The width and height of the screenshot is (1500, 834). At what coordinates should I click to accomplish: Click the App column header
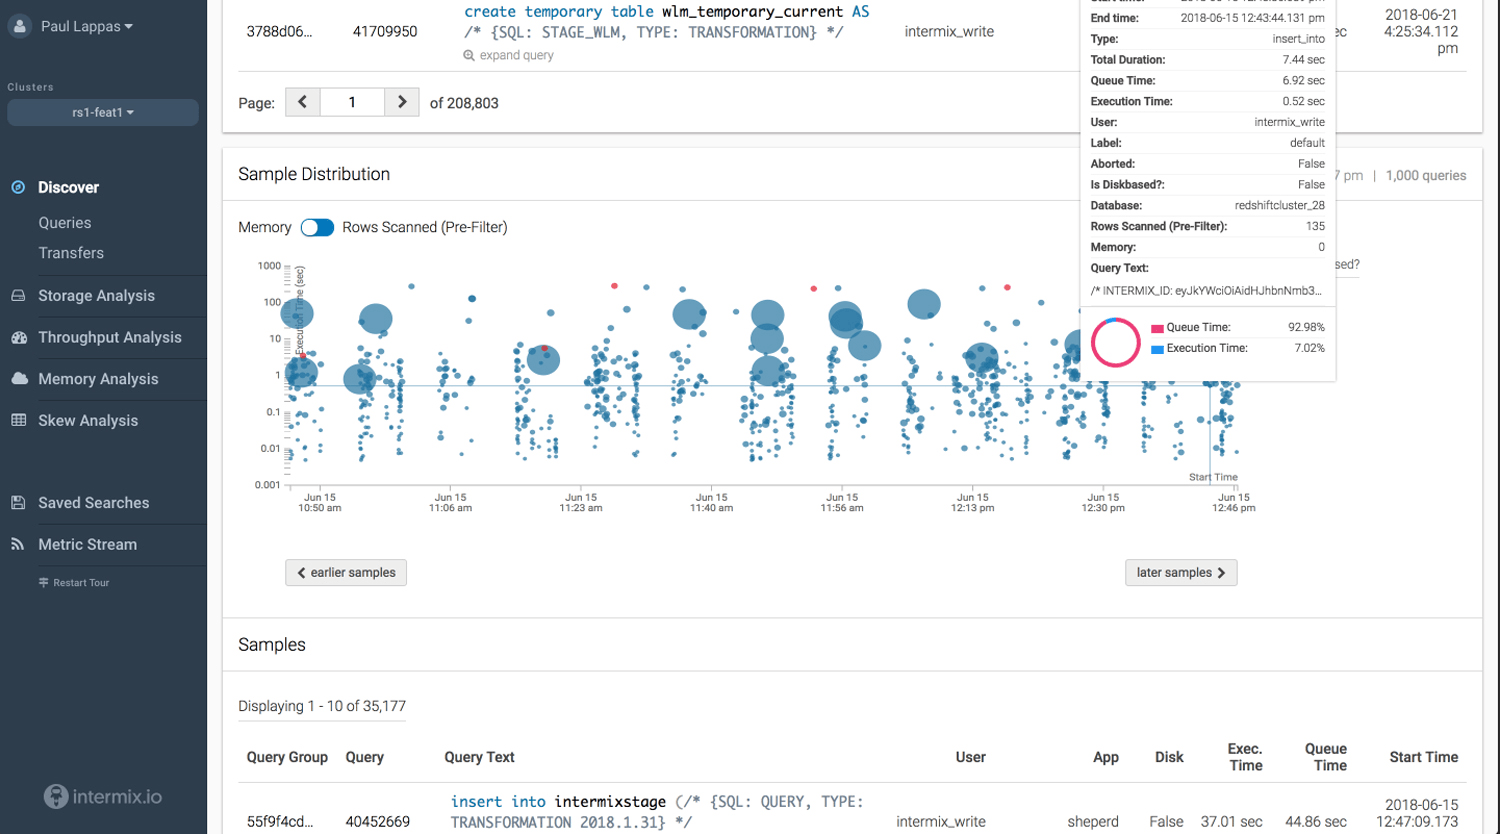point(1106,757)
